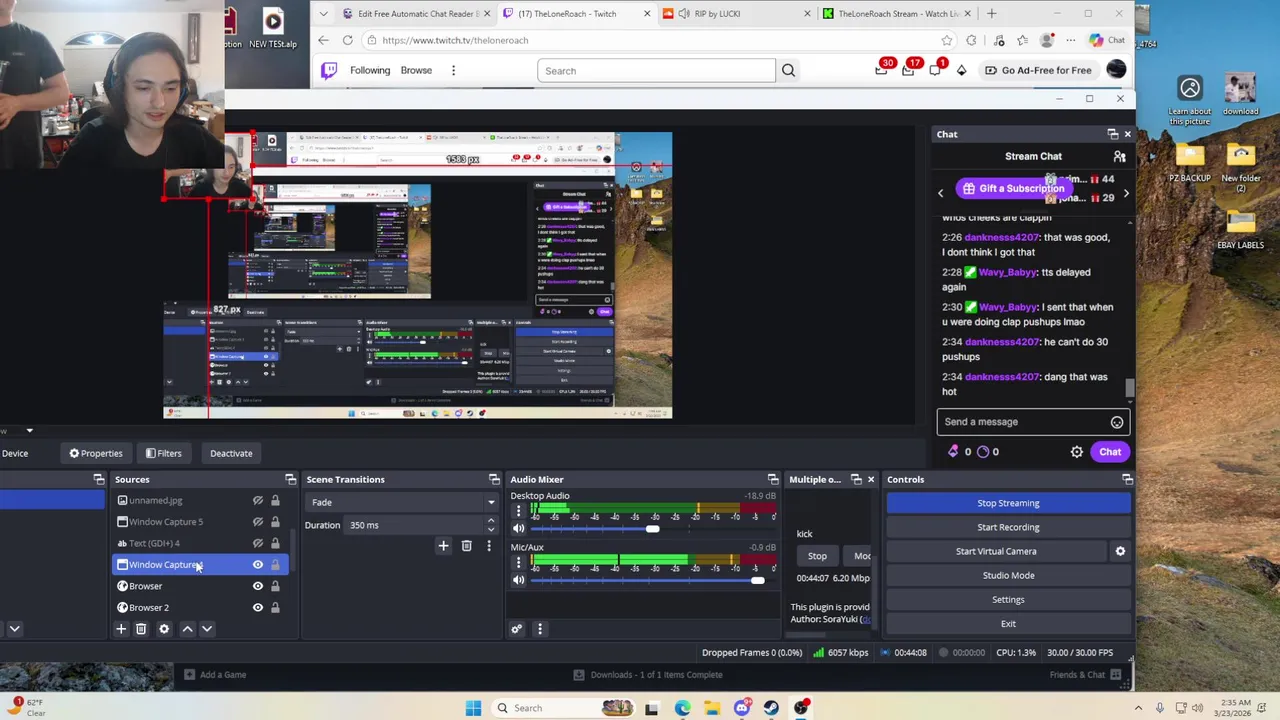This screenshot has width=1280, height=720.
Task: Open Twitch whispers icon with 1 badge
Action: (935, 69)
